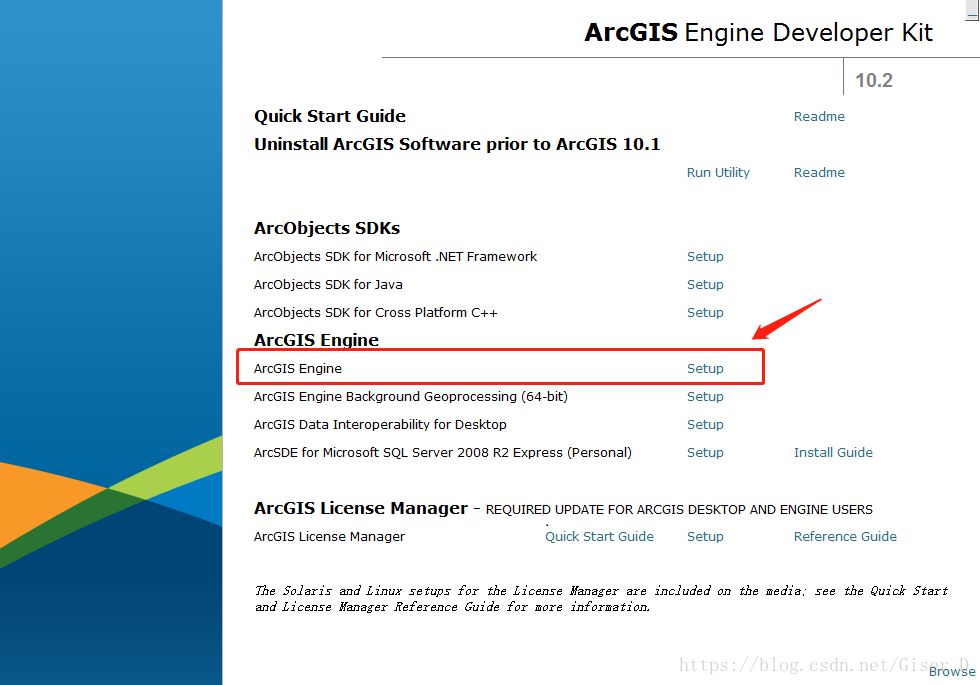Click 'ArcObjects SDK for Java' text
The width and height of the screenshot is (980, 685).
point(328,285)
